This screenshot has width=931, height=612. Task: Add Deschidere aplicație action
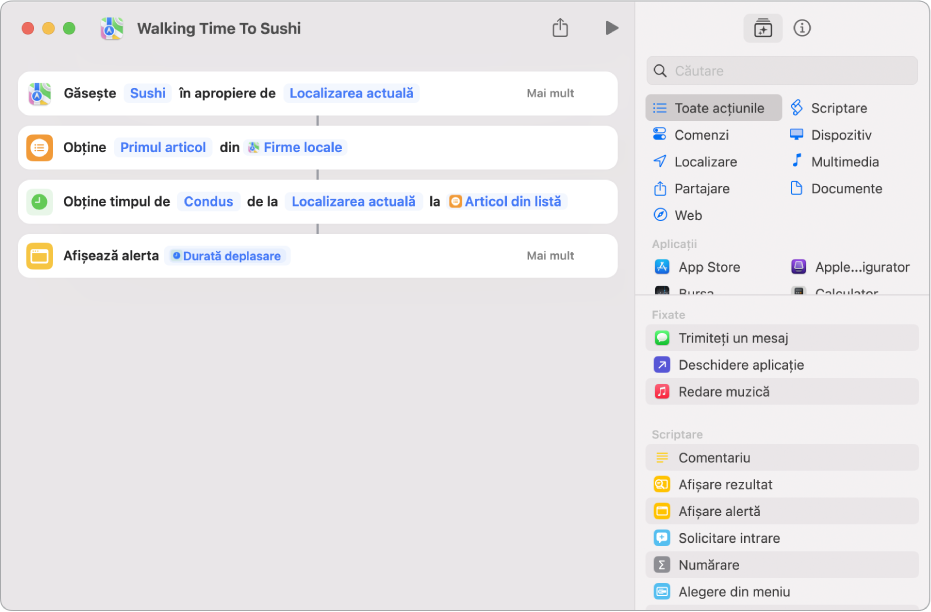782,365
